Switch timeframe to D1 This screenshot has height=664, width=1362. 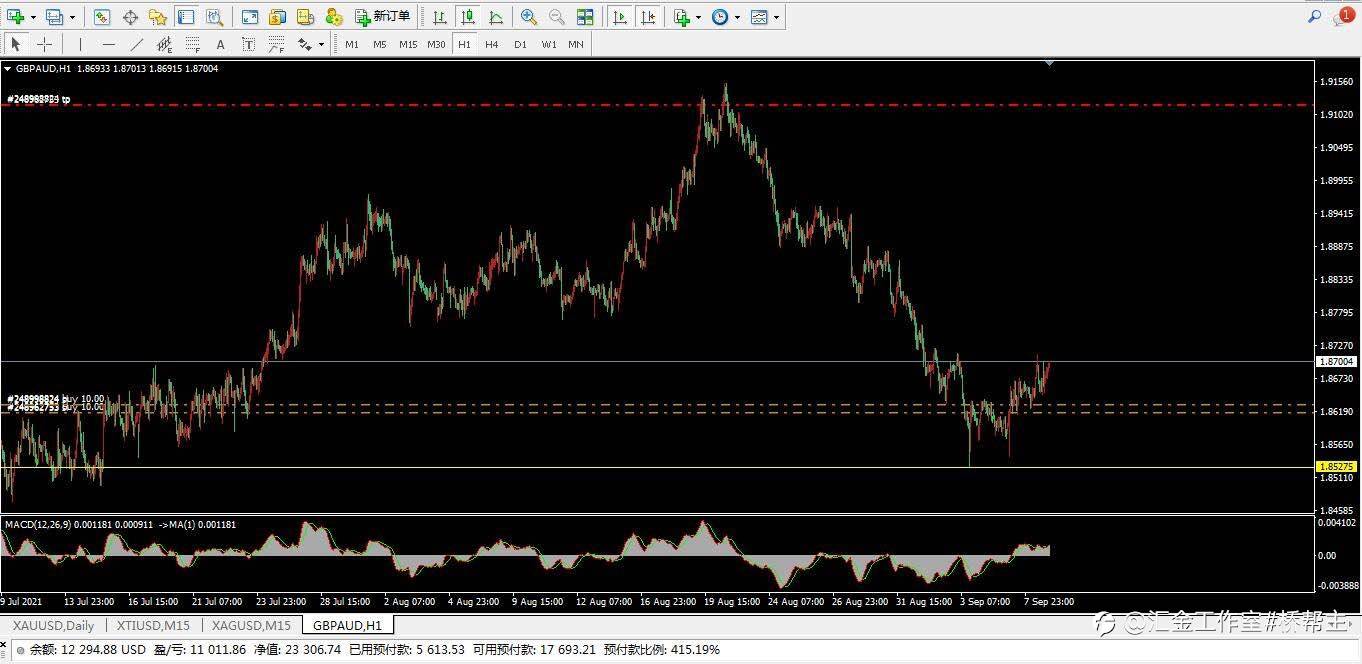(520, 44)
